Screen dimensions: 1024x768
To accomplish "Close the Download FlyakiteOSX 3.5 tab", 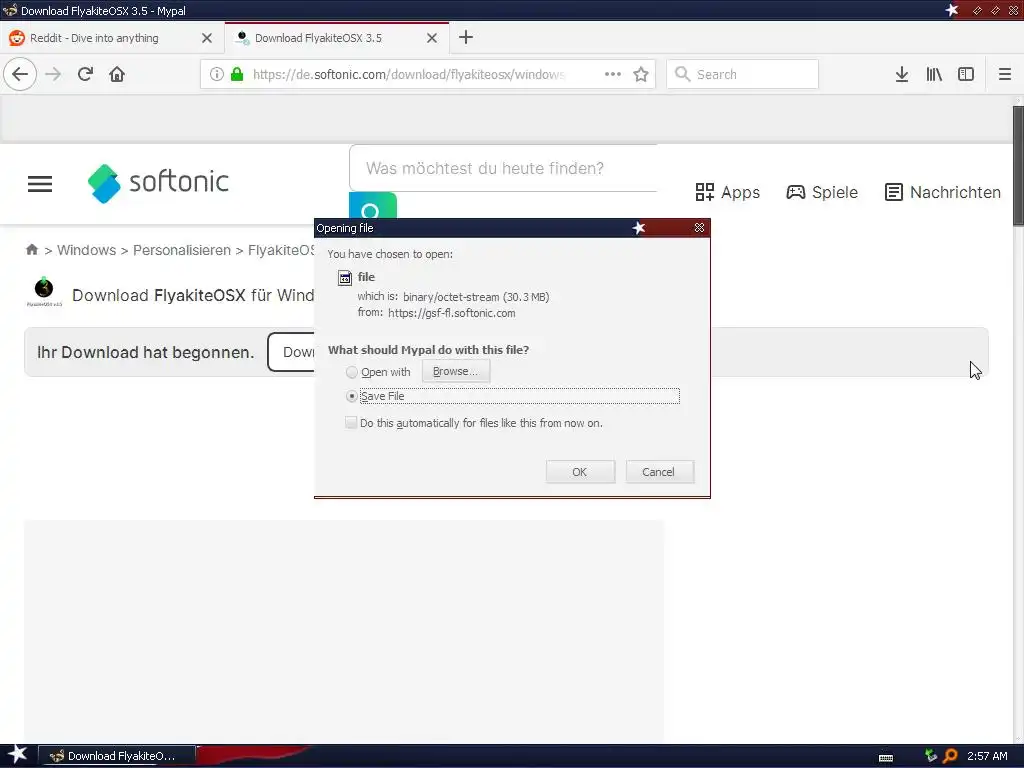I will [432, 38].
